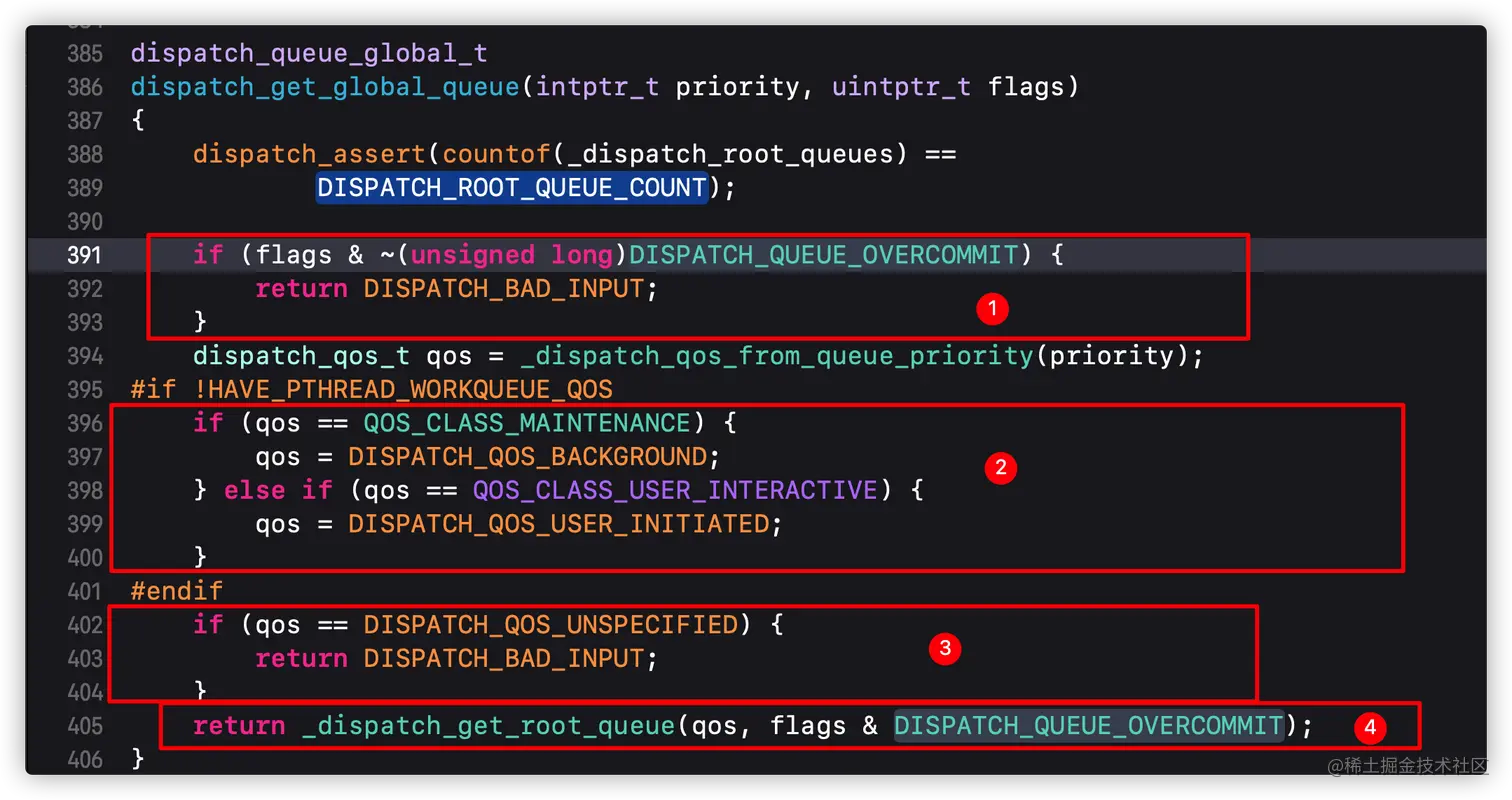The width and height of the screenshot is (1512, 800).
Task: Click the dispatch_queue_global_t return type
Action: pyautogui.click(x=309, y=53)
